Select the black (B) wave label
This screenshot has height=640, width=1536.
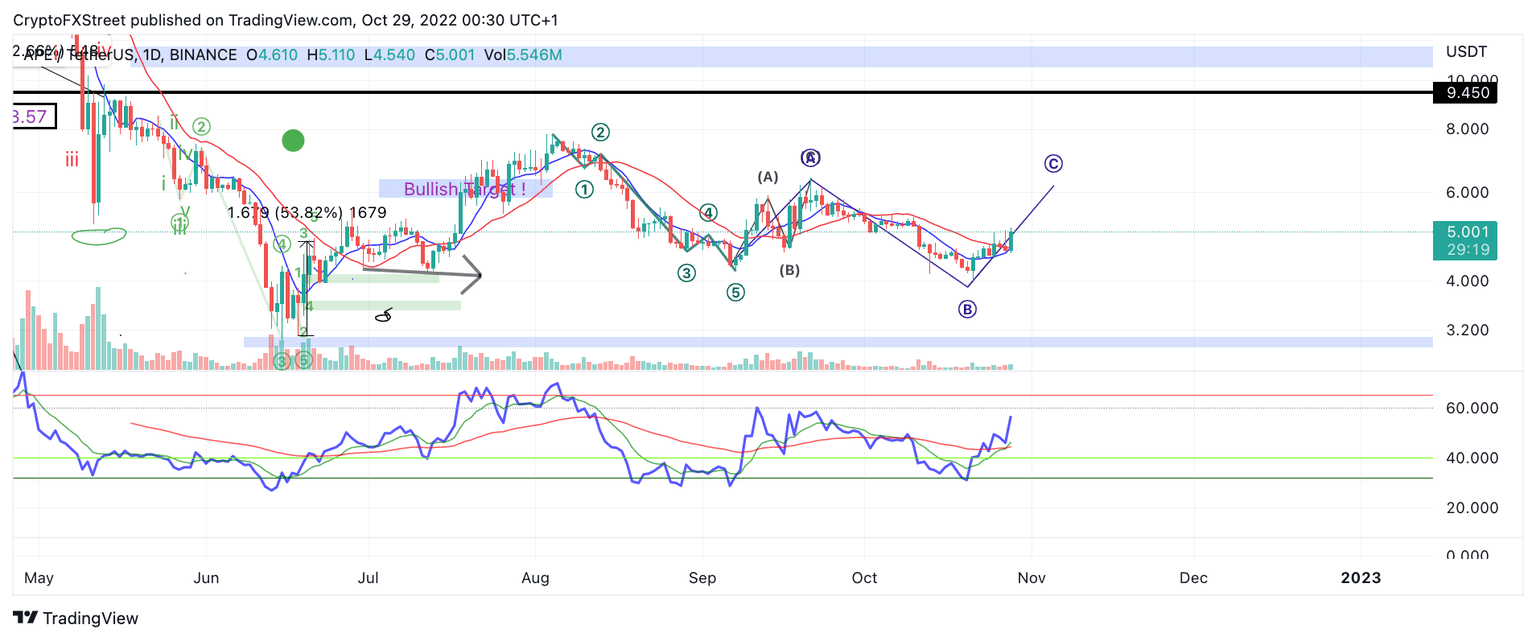[790, 270]
